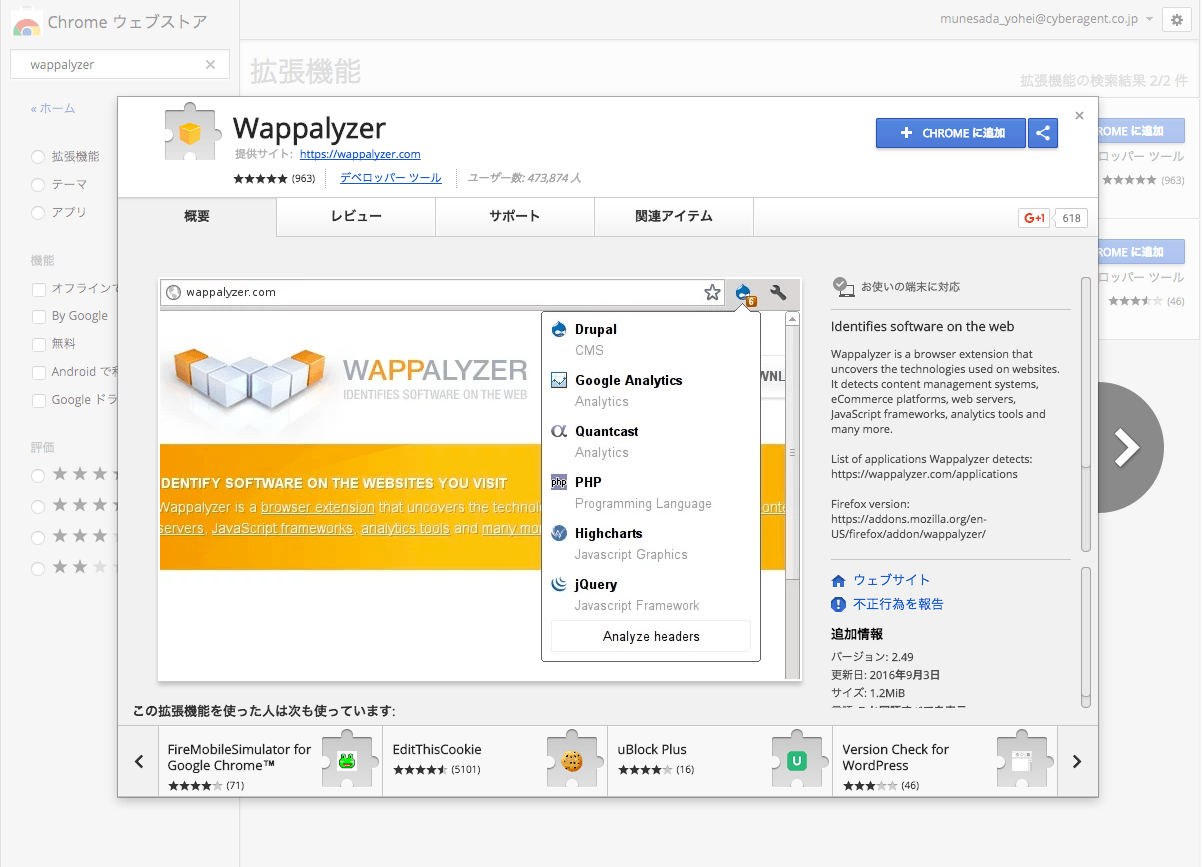This screenshot has width=1202, height=867.
Task: Check the By Google filter
Action: 38,316
